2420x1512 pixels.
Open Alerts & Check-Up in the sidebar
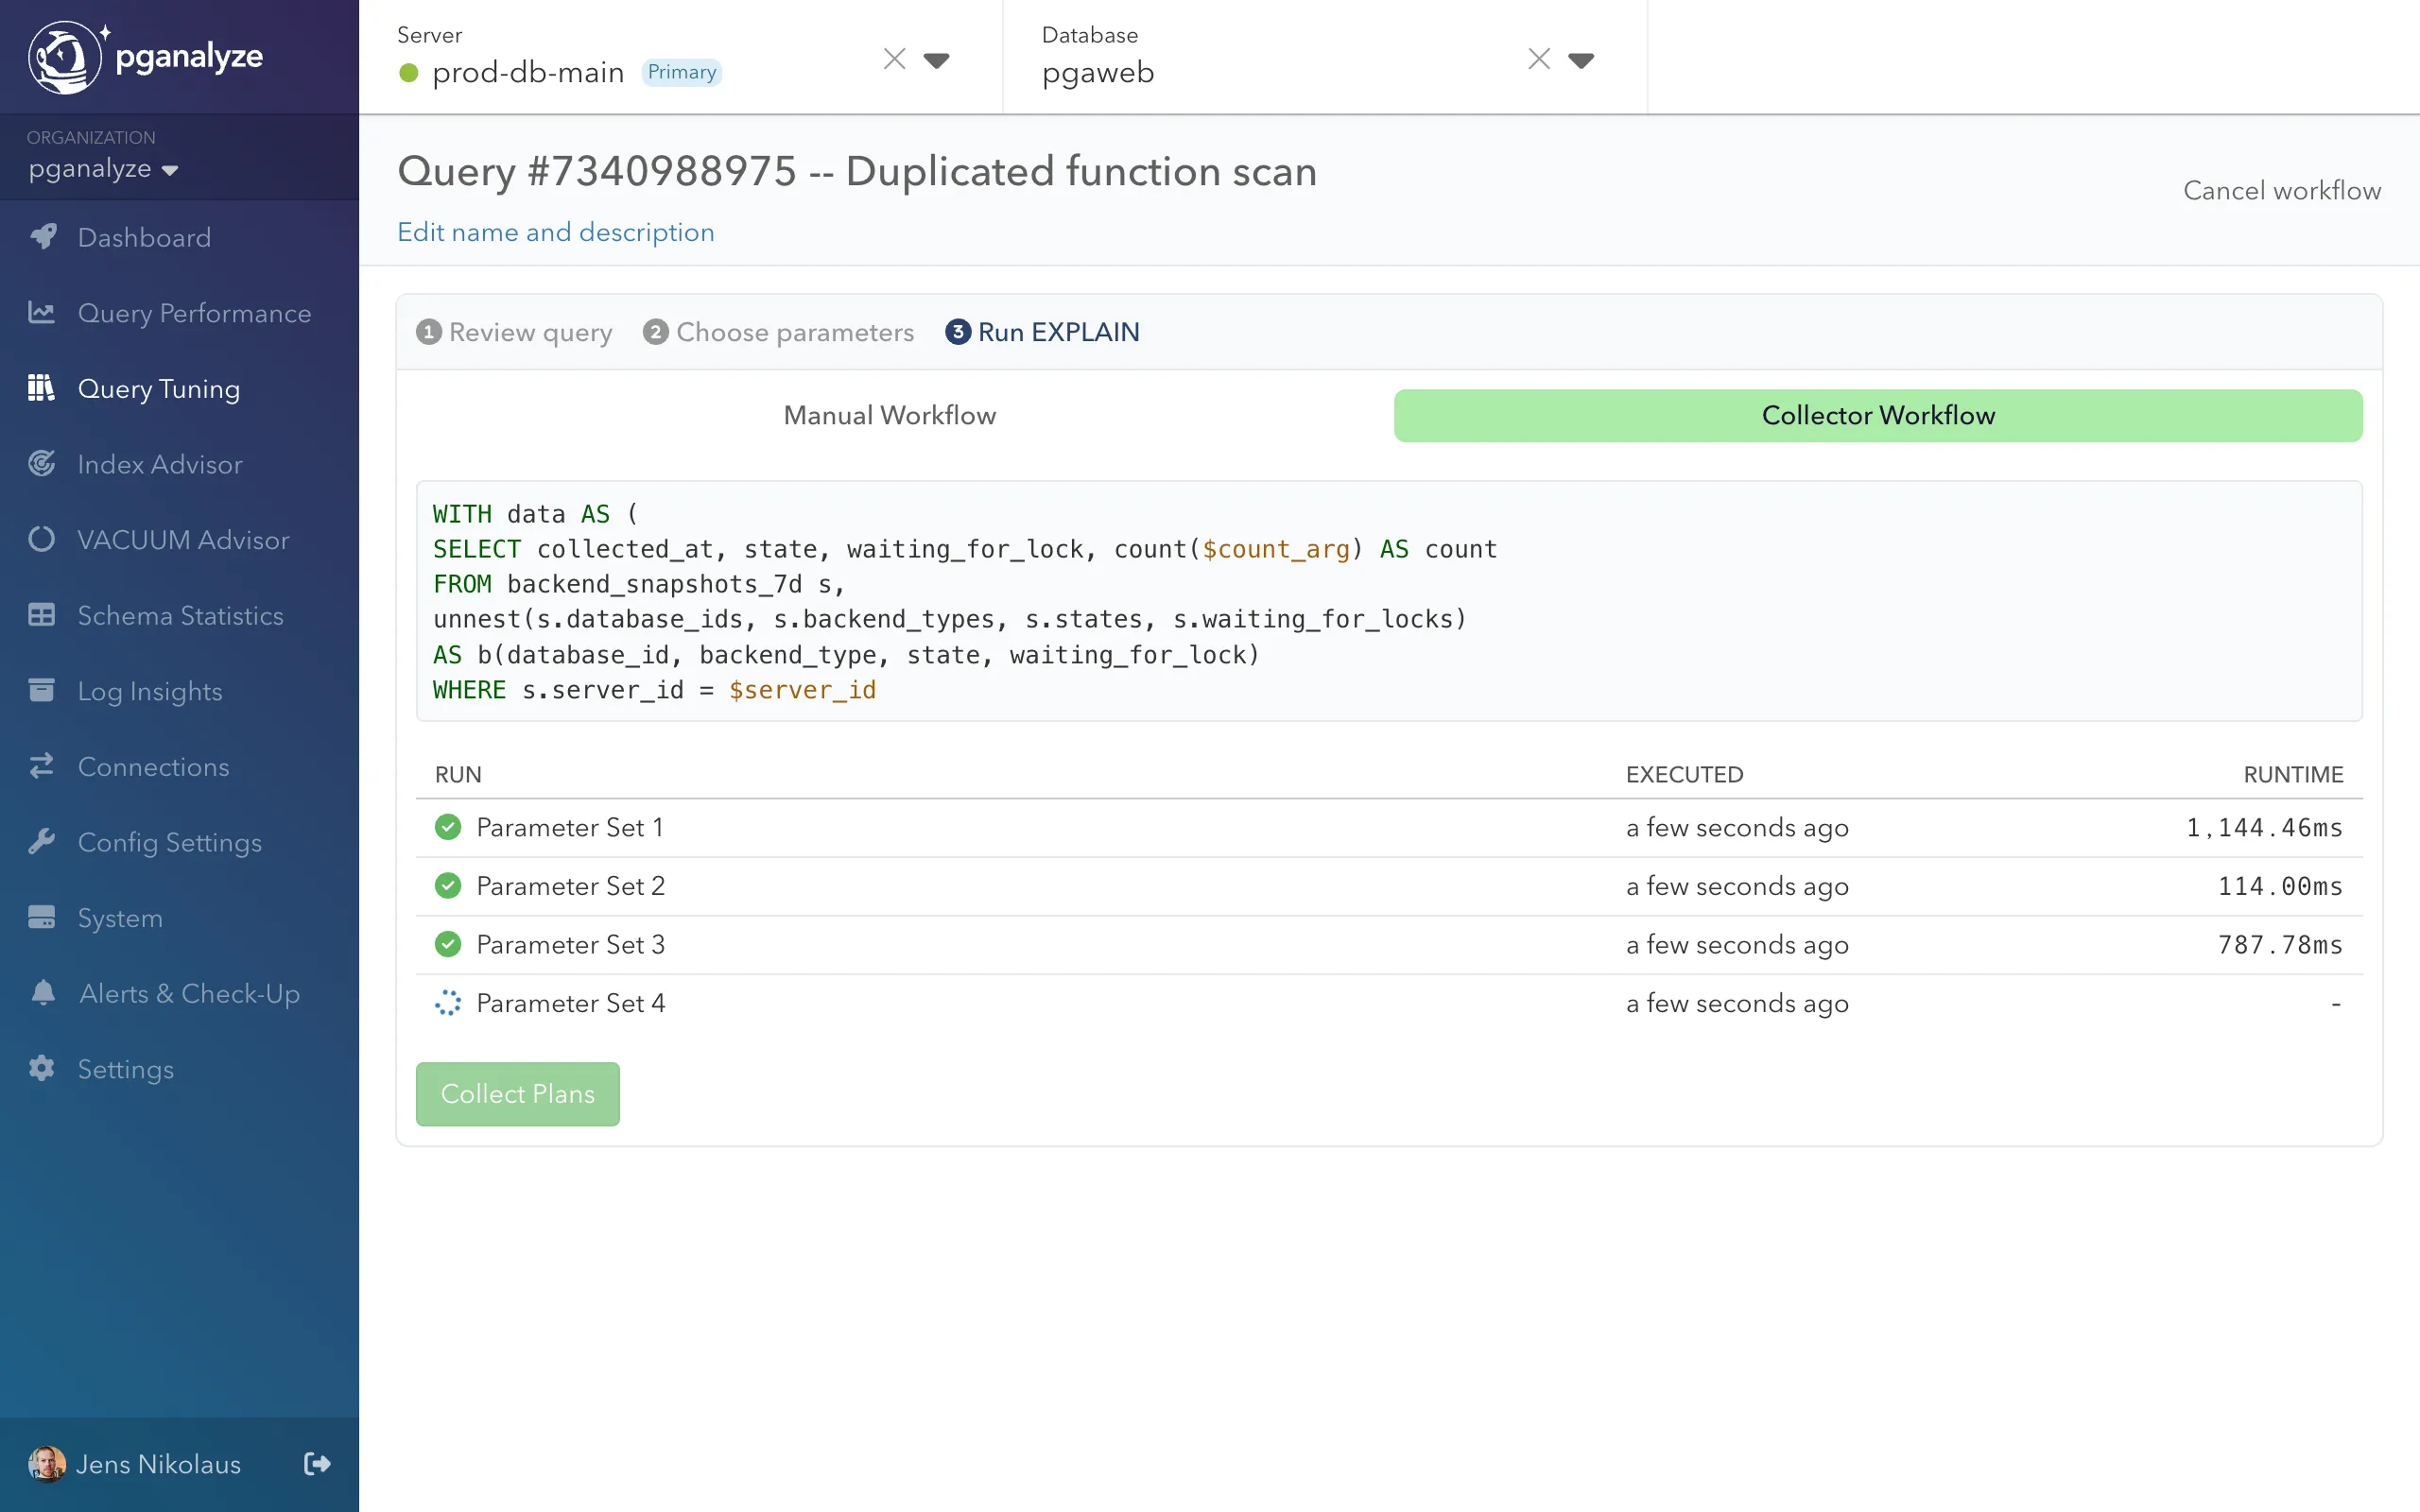click(179, 994)
